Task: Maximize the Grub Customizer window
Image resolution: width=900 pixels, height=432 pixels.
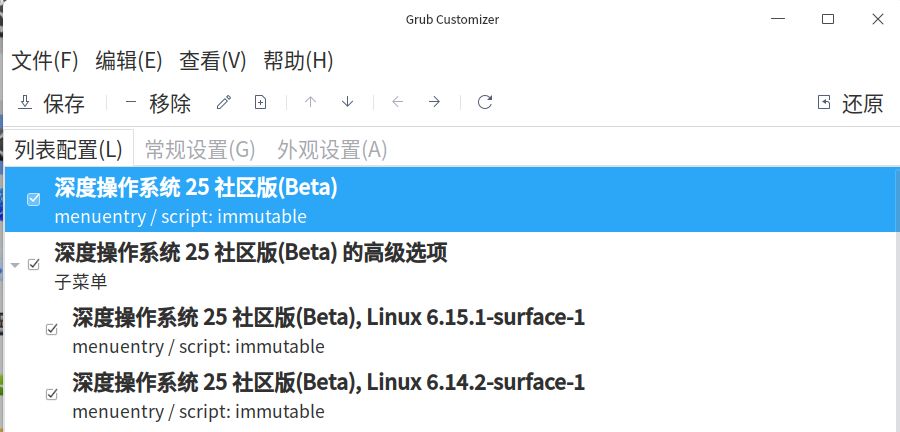Action: pyautogui.click(x=828, y=19)
